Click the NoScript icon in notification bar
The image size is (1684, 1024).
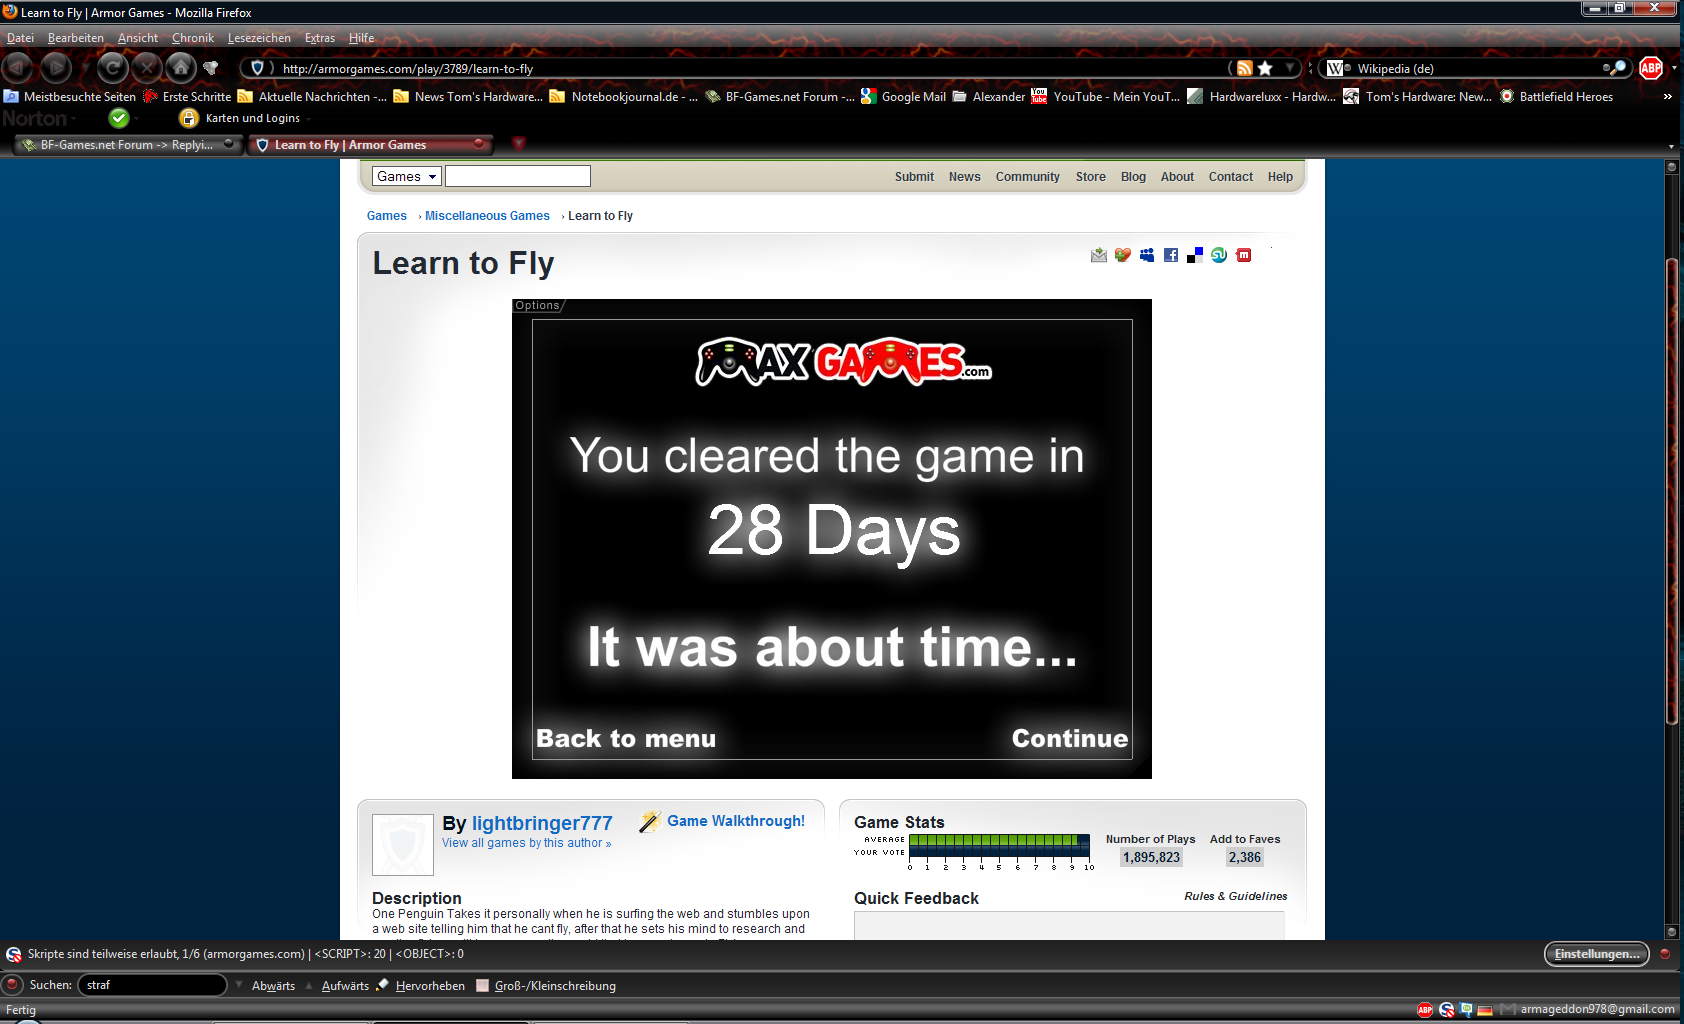pos(14,954)
